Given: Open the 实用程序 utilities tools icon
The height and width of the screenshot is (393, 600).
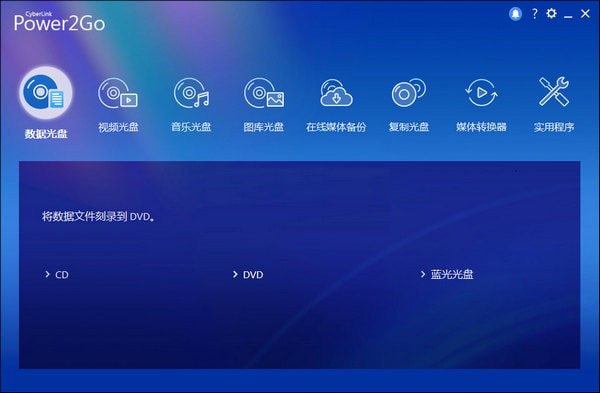Looking at the screenshot, I should [x=554, y=92].
